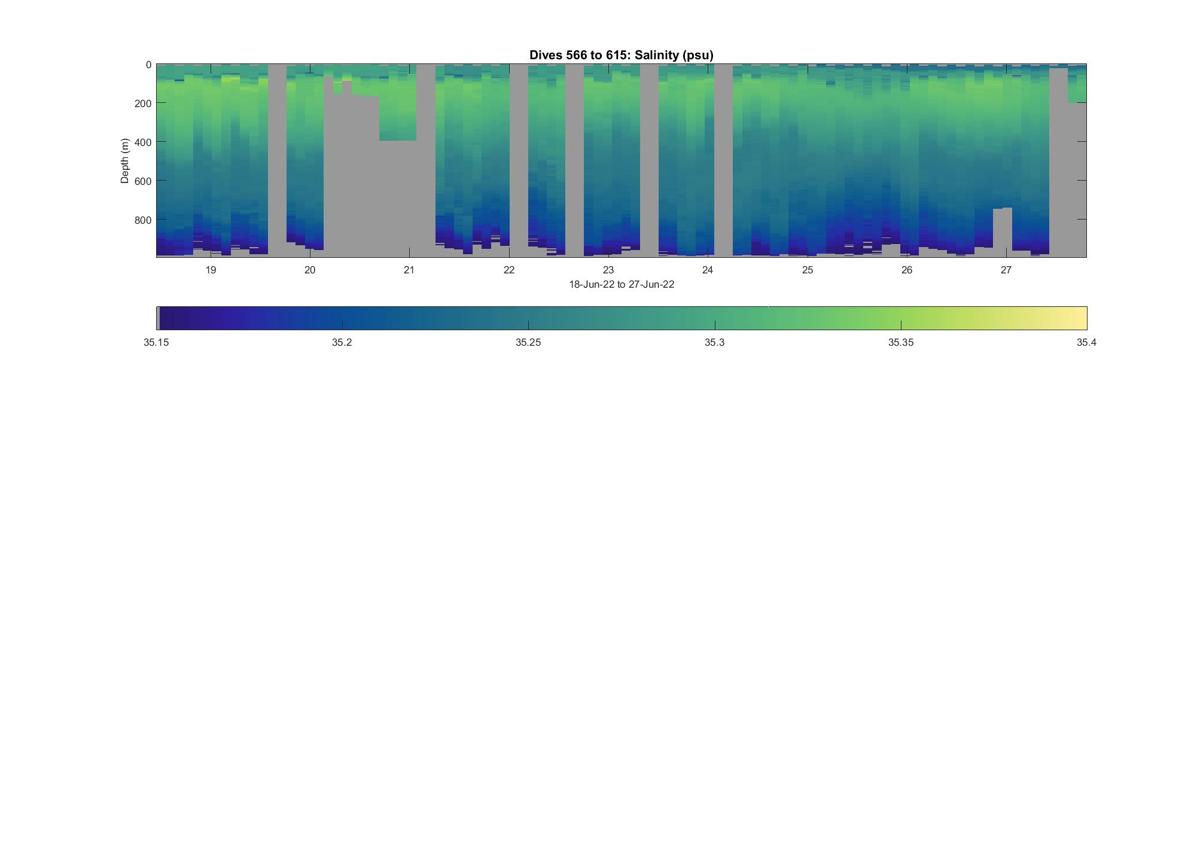
Task: Click the '18-Jun-22 to 27-Jun-22' x-axis label
Action: (621, 285)
